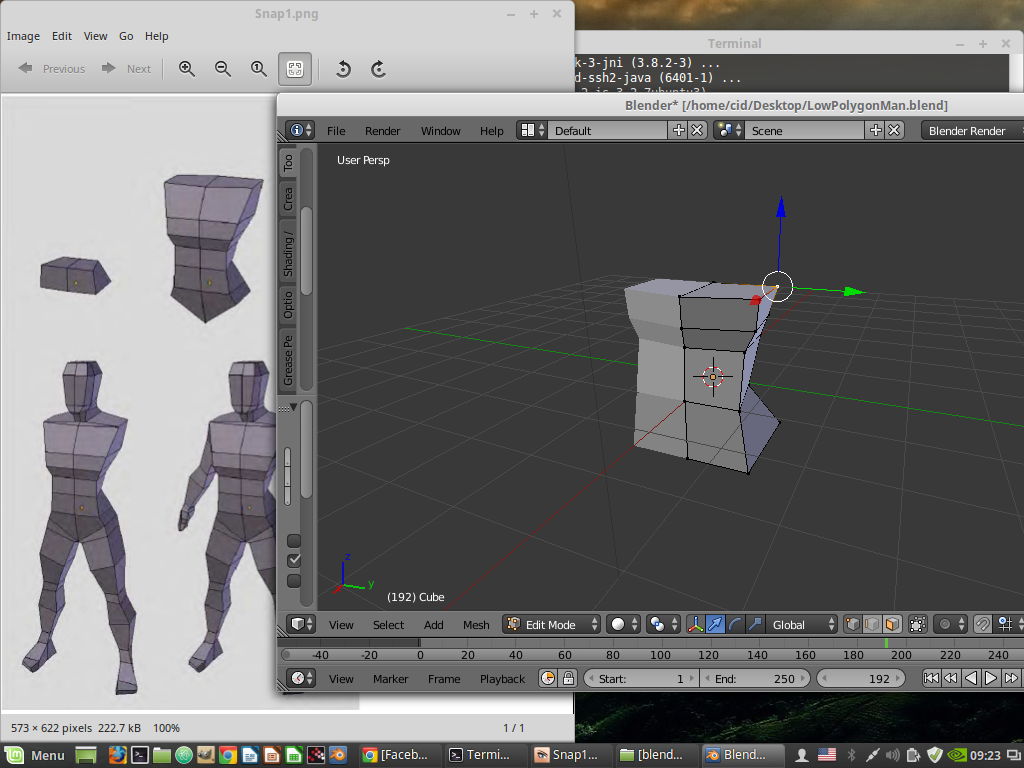Screen dimensions: 1024x768
Task: Select scale manipulator icon
Action: (754, 624)
